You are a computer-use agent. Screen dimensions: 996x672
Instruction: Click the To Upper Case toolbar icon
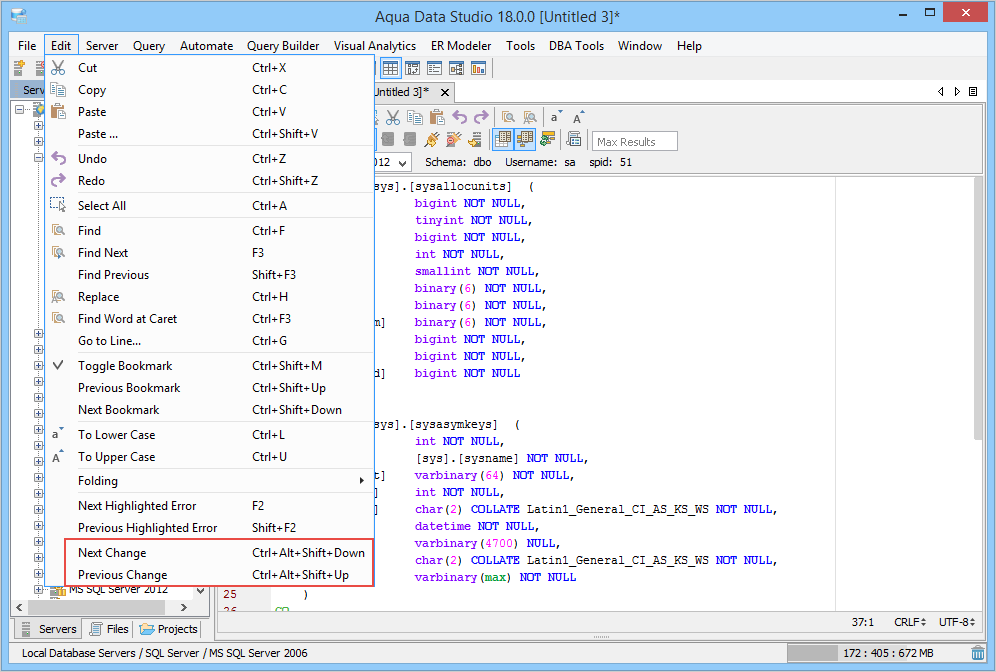point(578,117)
